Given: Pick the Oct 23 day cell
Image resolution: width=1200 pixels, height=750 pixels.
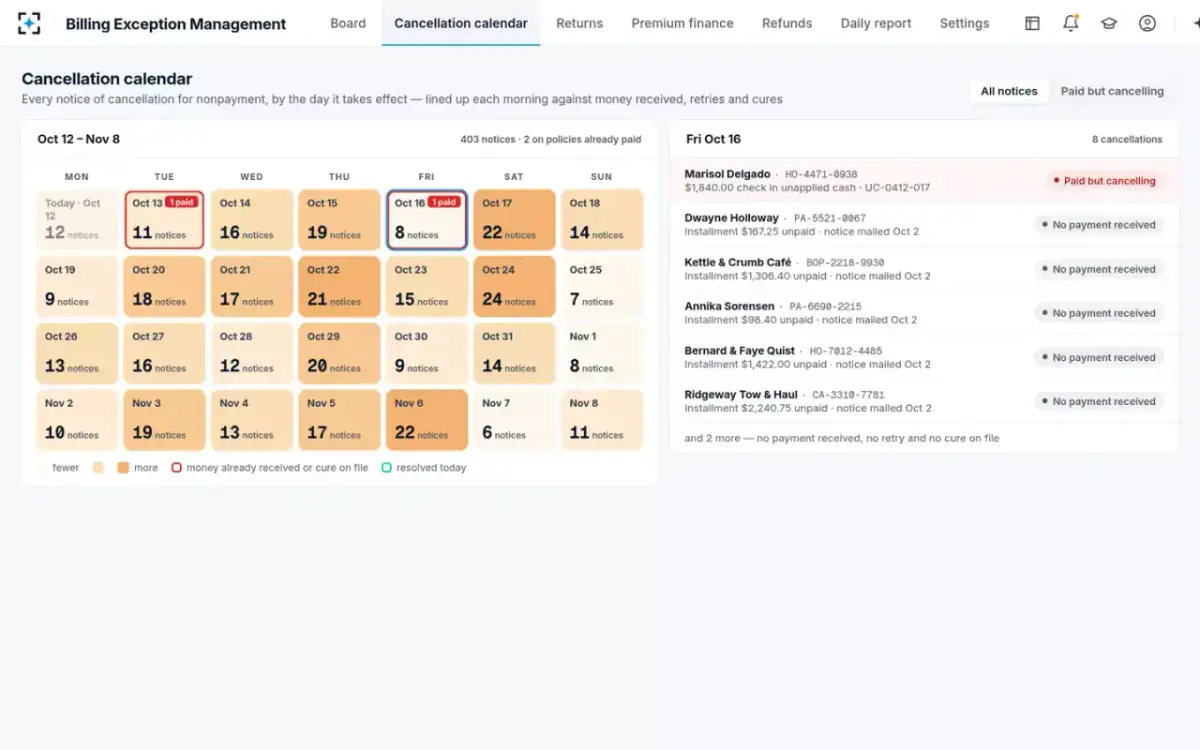Looking at the screenshot, I should click(427, 287).
